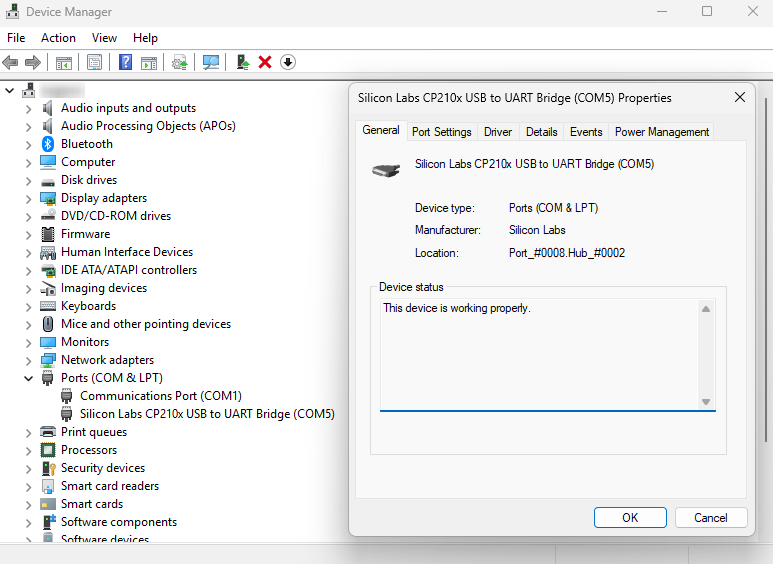
Task: Collapse the Ports (COM & LPT) node
Action: click(x=29, y=378)
